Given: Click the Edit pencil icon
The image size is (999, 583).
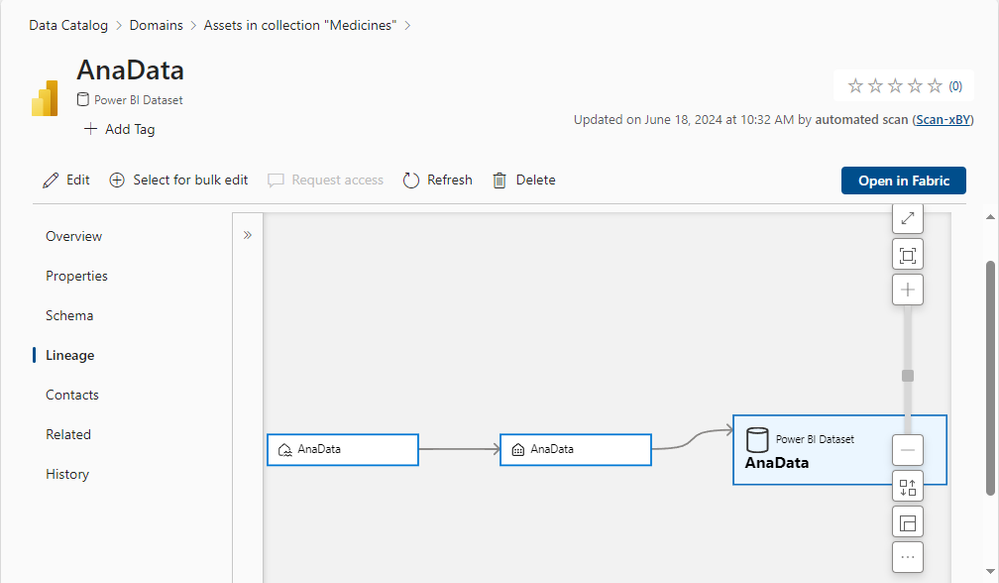Looking at the screenshot, I should pos(50,180).
